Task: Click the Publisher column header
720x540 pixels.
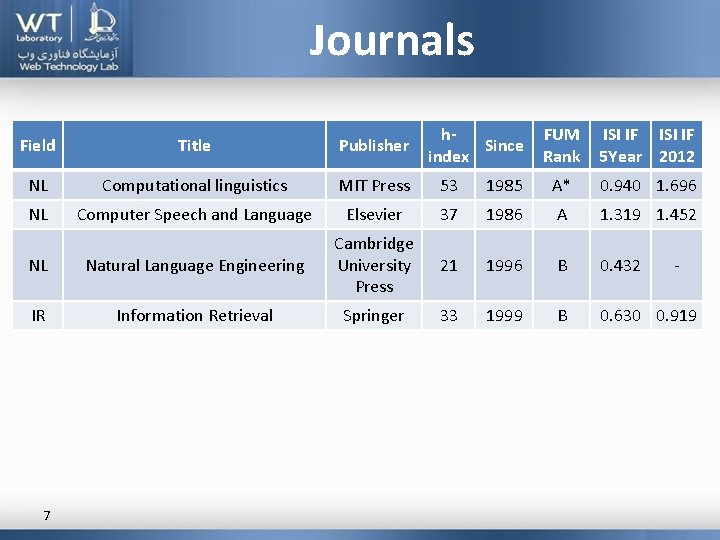Action: tap(374, 145)
